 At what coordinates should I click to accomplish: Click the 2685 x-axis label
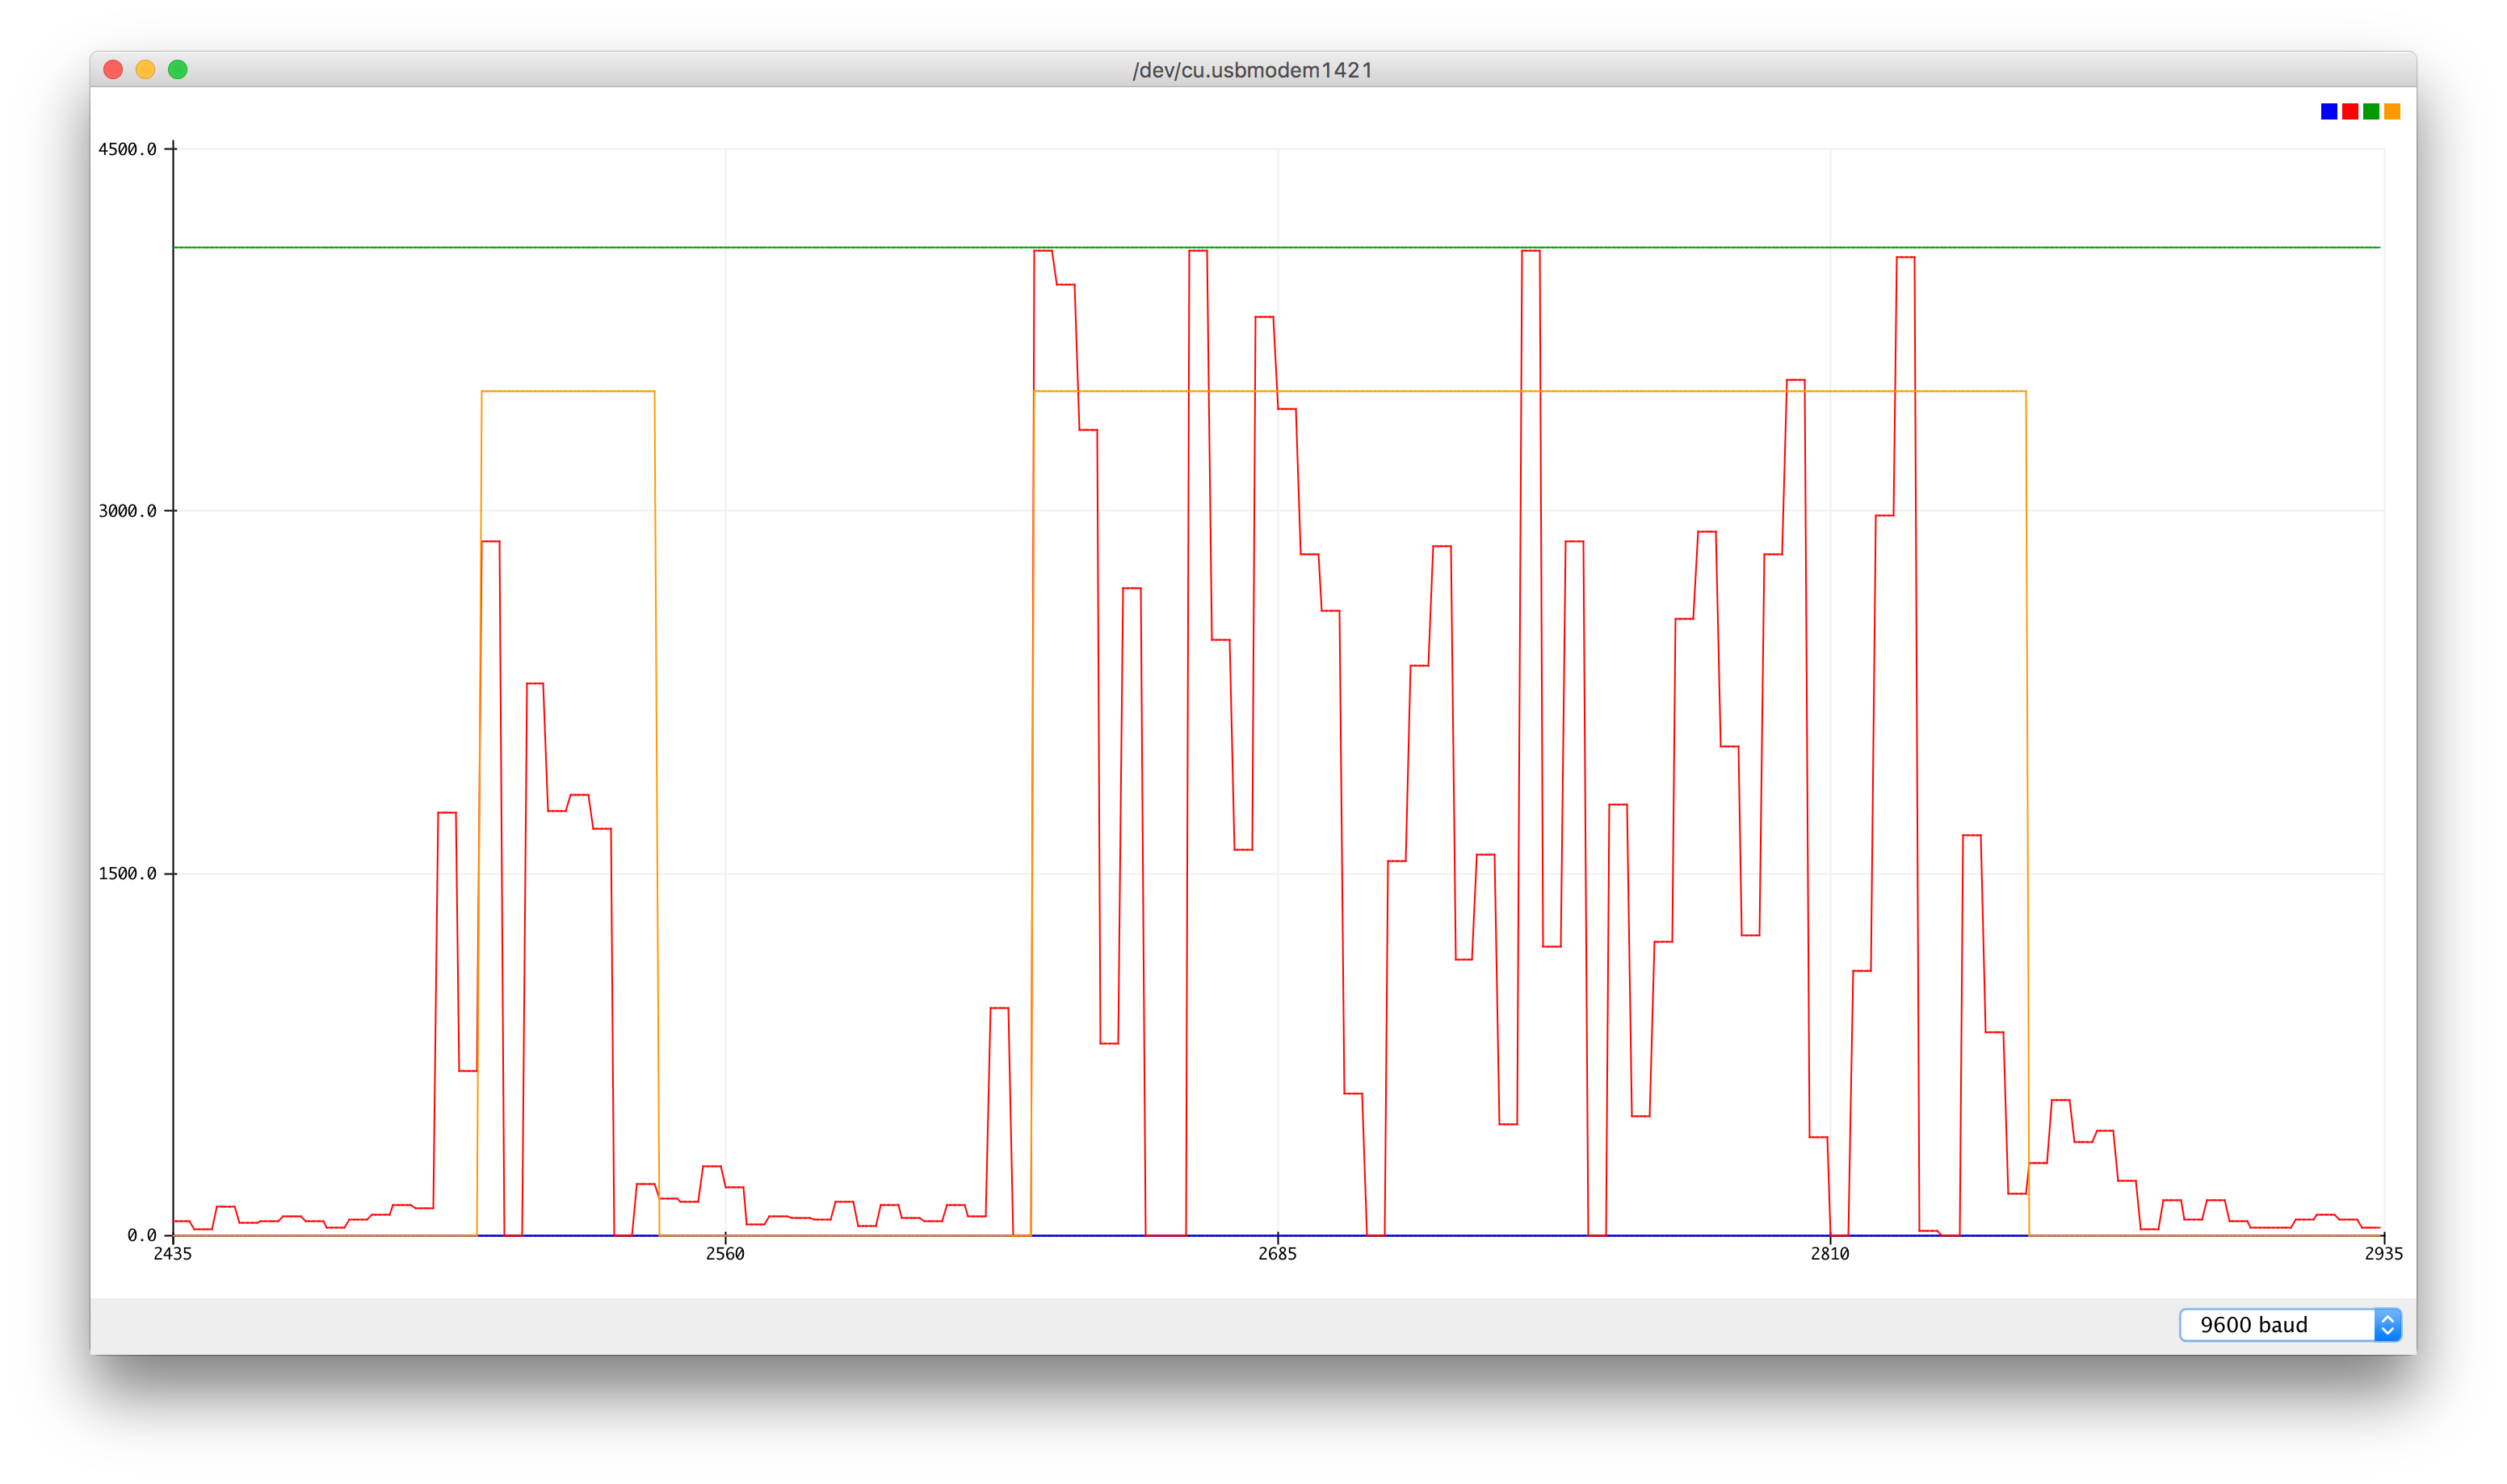[1277, 1254]
